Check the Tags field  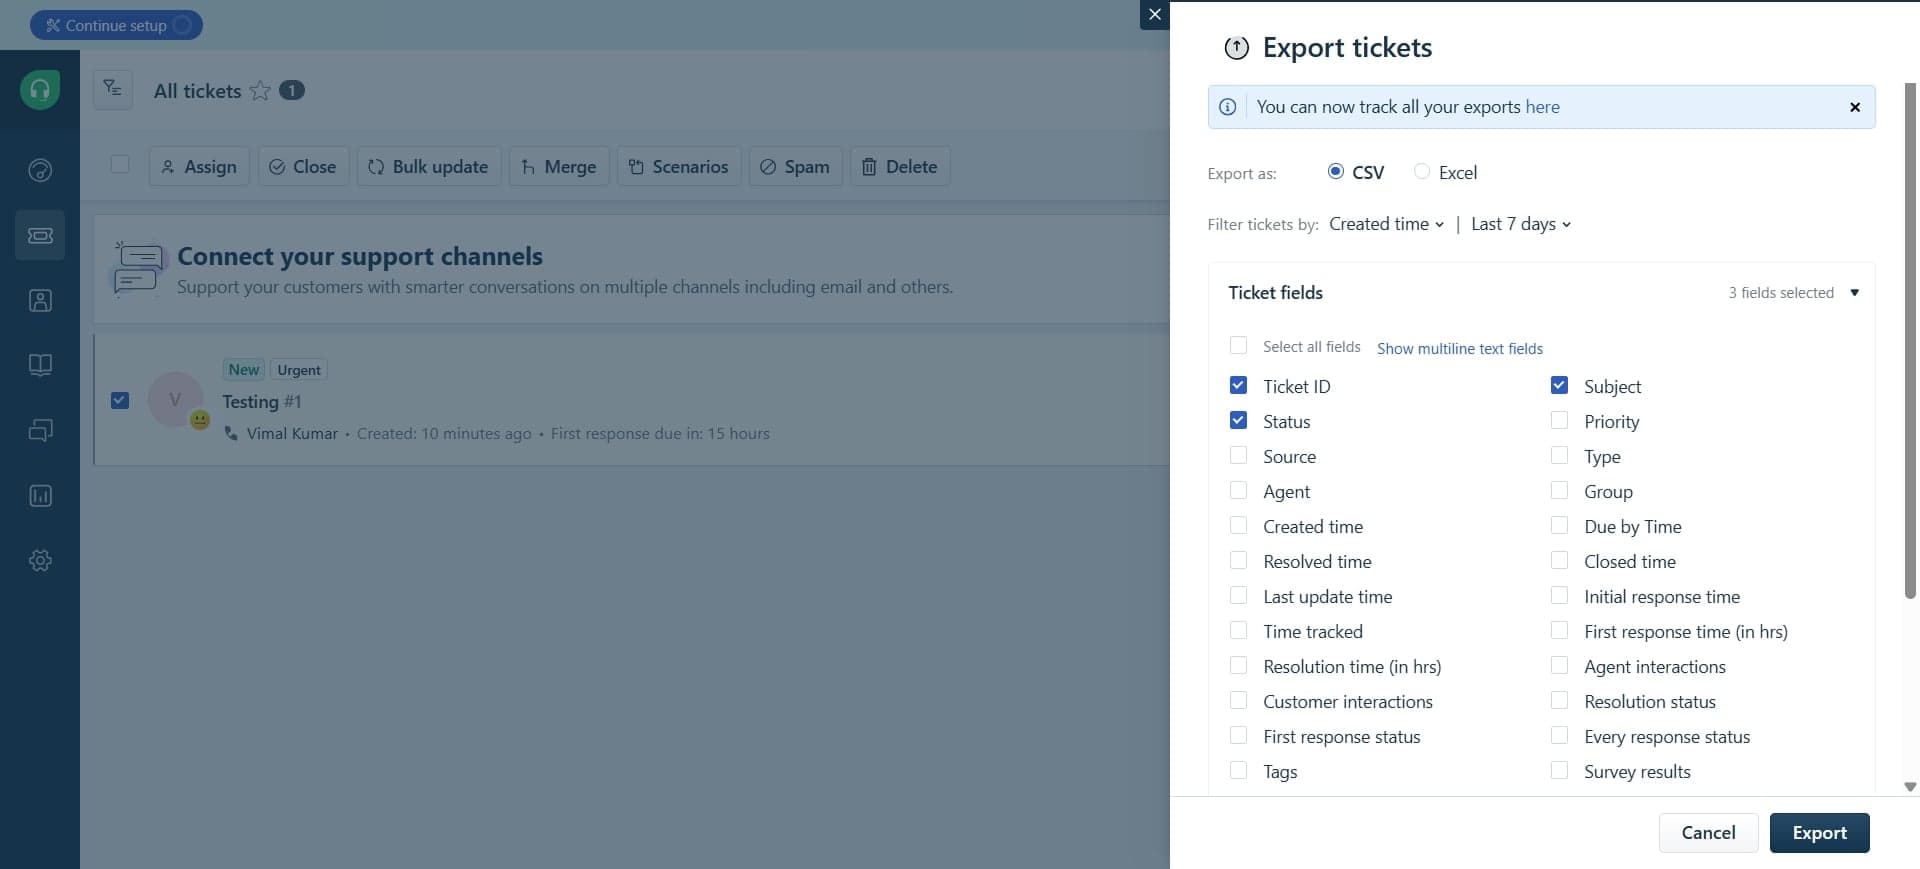[1238, 770]
